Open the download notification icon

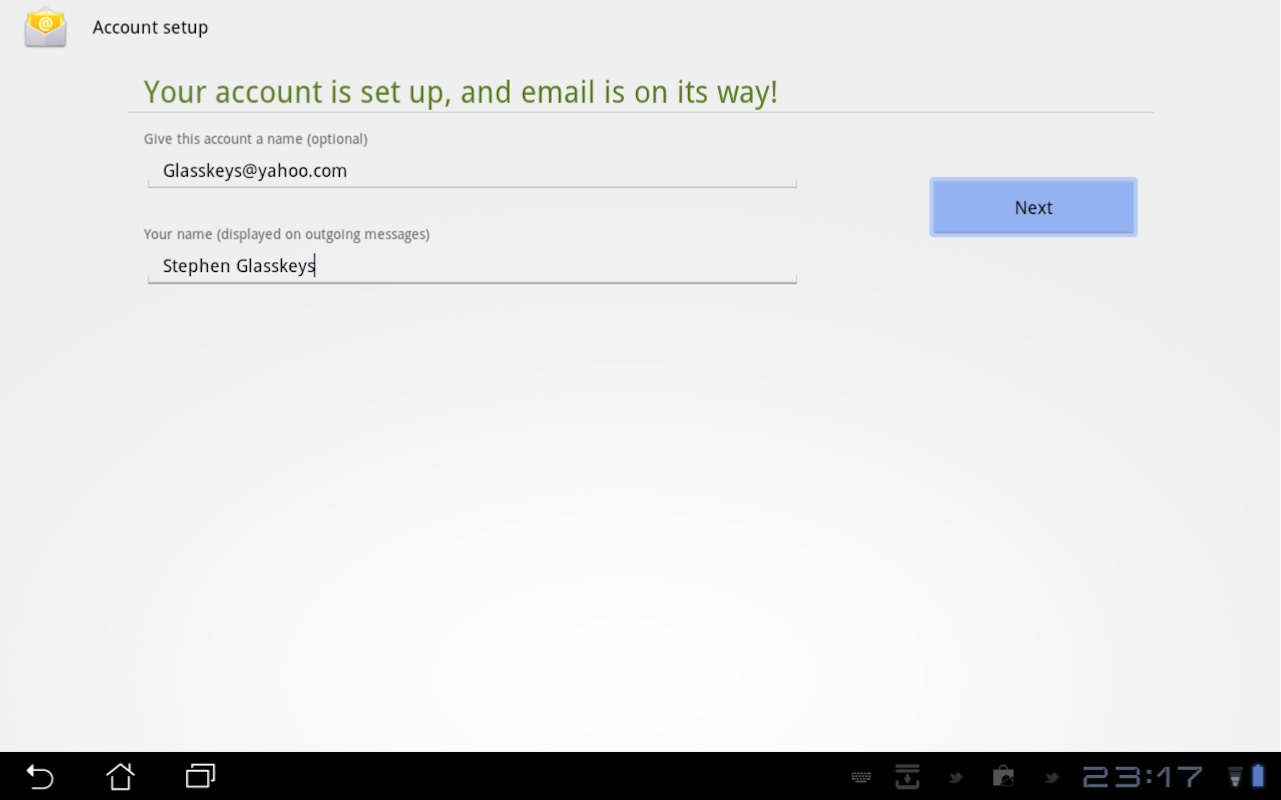(x=907, y=777)
